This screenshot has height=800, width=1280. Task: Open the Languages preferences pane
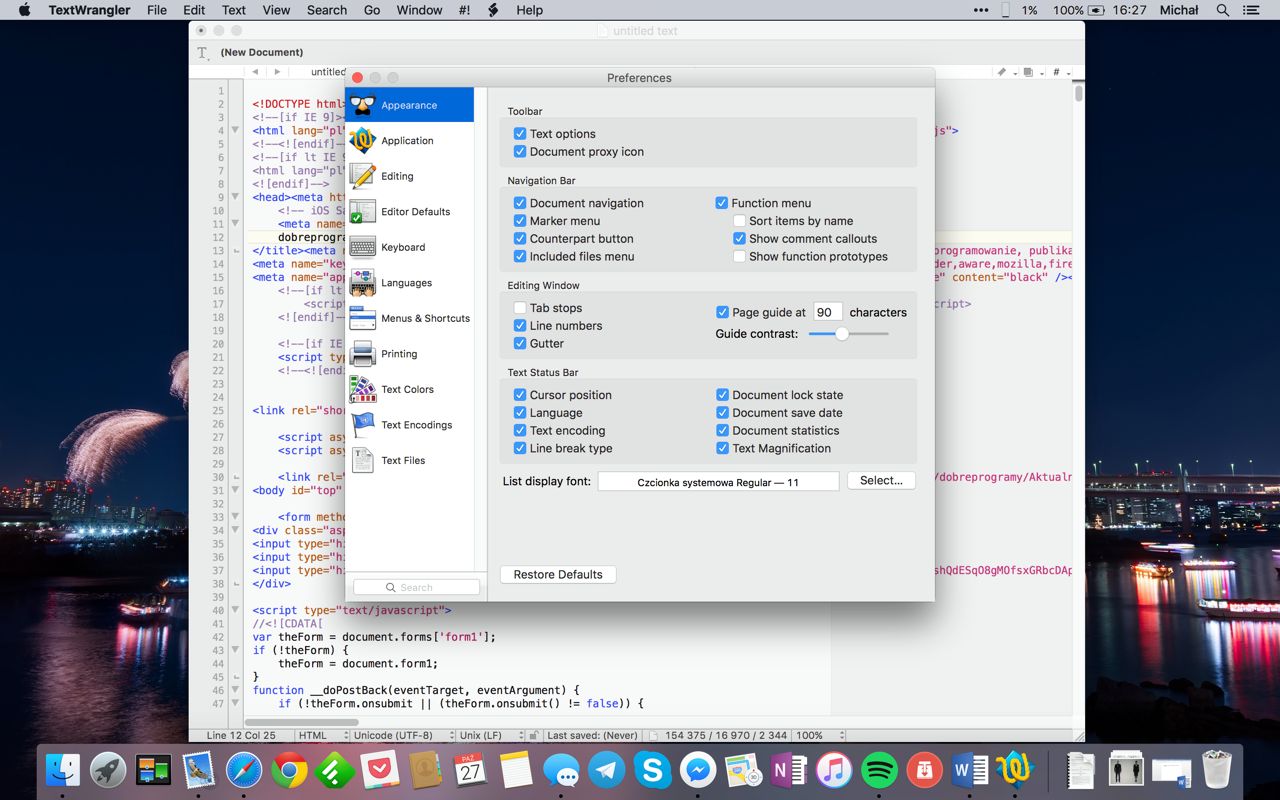409,283
